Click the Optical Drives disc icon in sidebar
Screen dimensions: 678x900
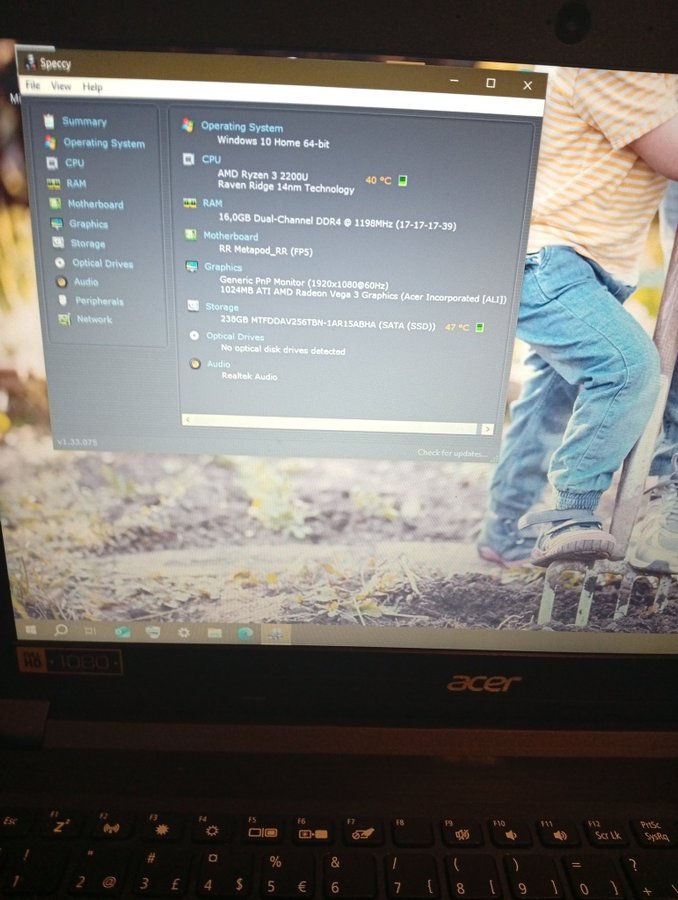click(x=60, y=263)
